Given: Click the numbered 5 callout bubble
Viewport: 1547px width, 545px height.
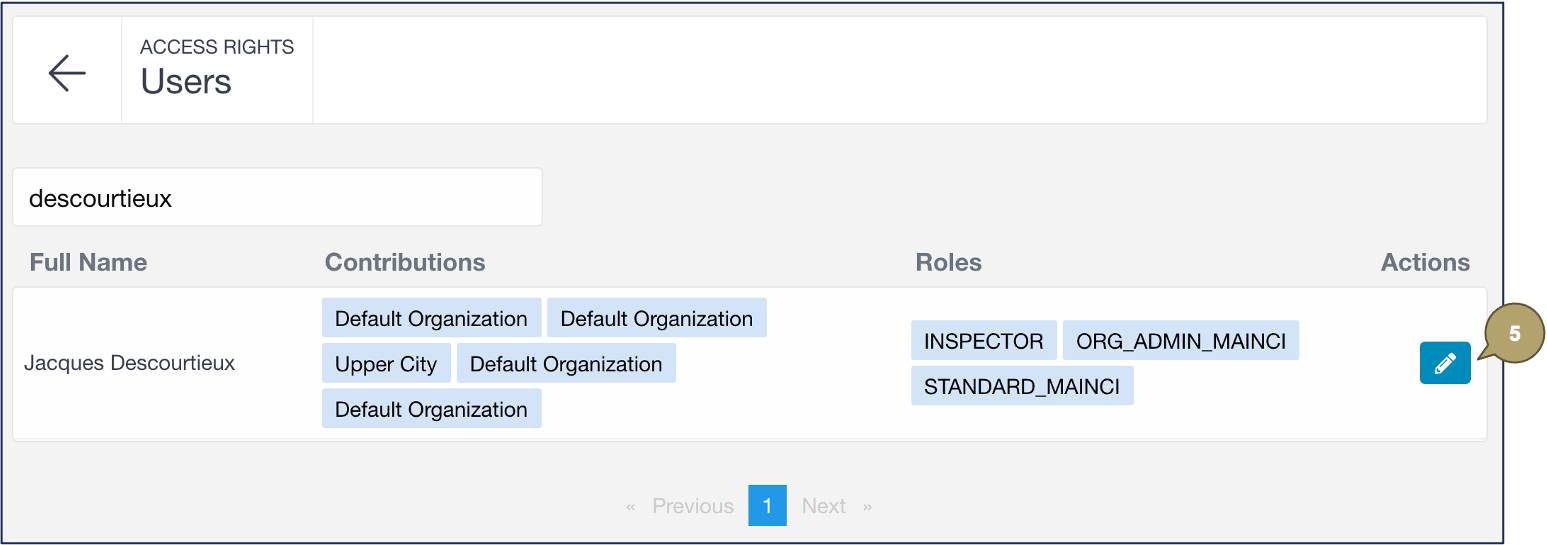Looking at the screenshot, I should point(1514,334).
